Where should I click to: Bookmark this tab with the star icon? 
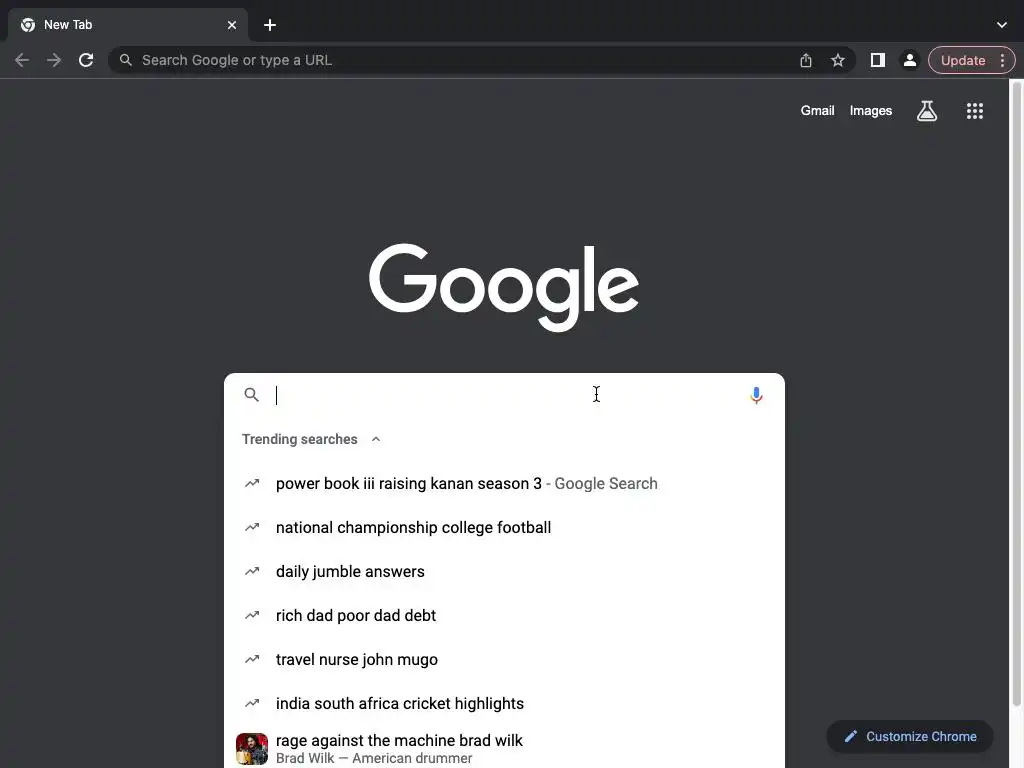(x=838, y=60)
